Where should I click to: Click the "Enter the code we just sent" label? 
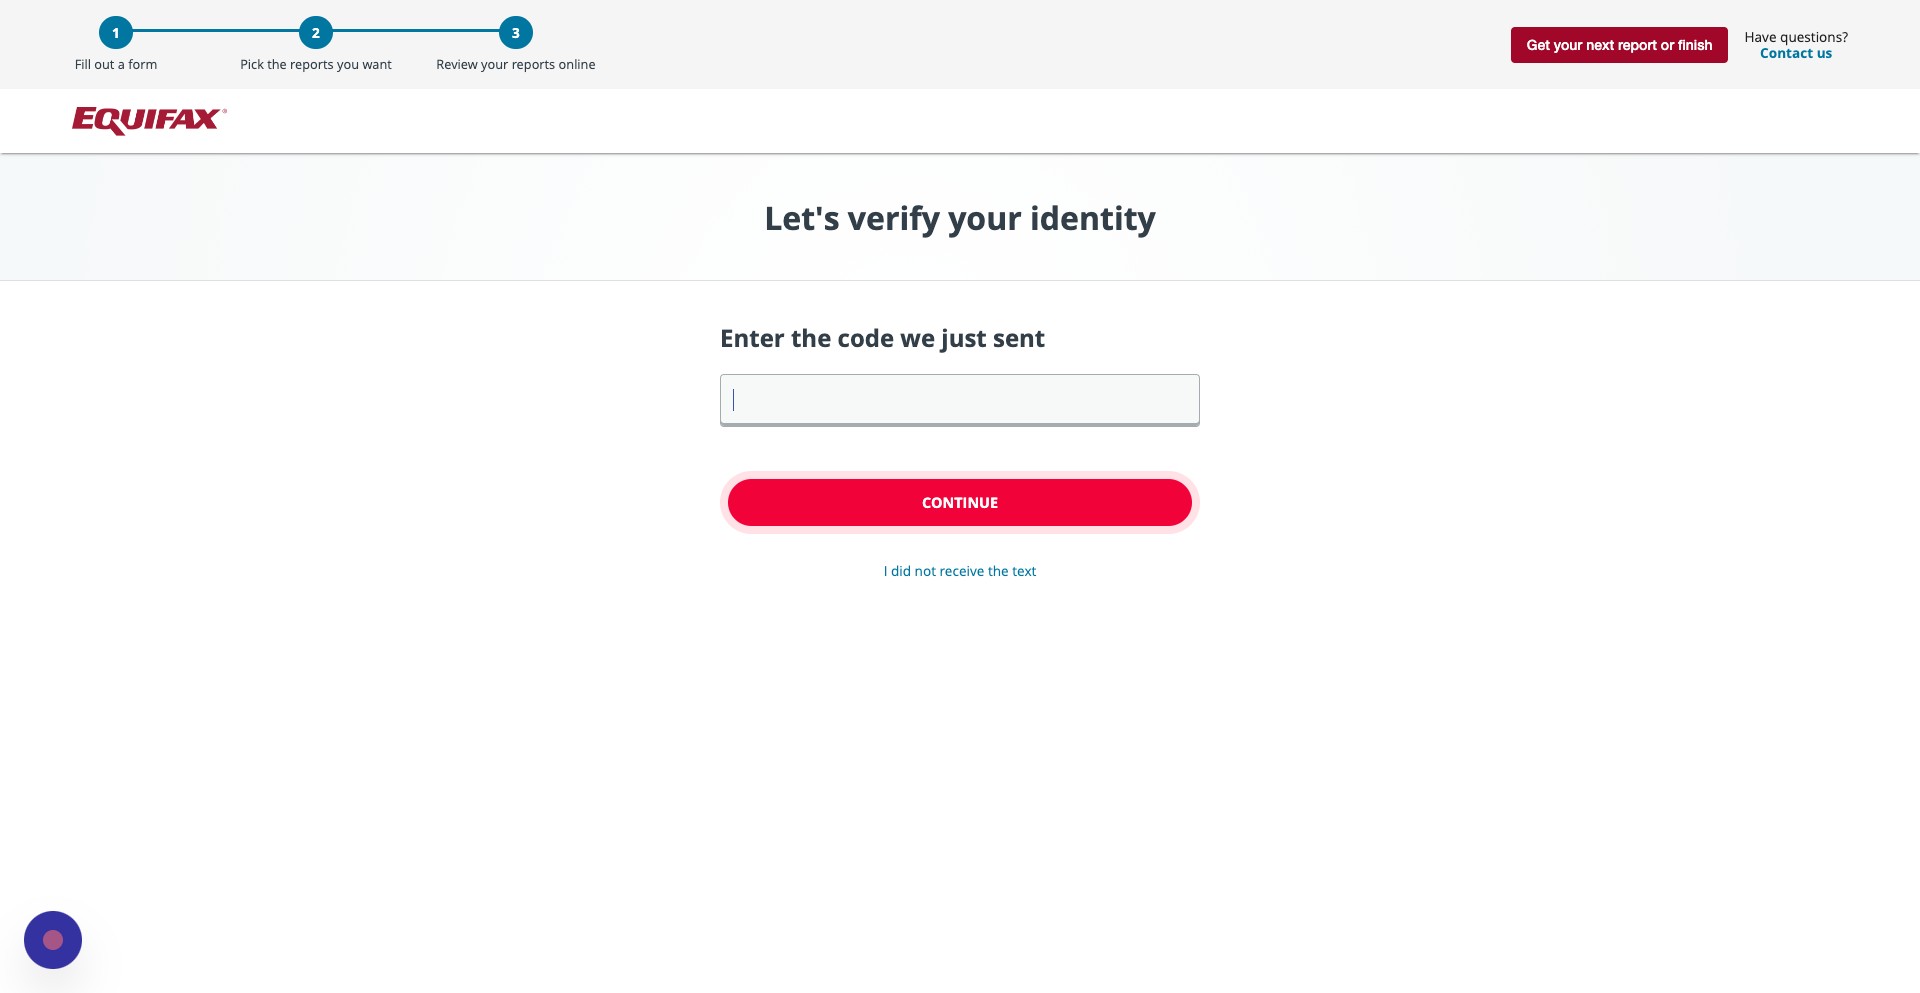[x=882, y=339]
